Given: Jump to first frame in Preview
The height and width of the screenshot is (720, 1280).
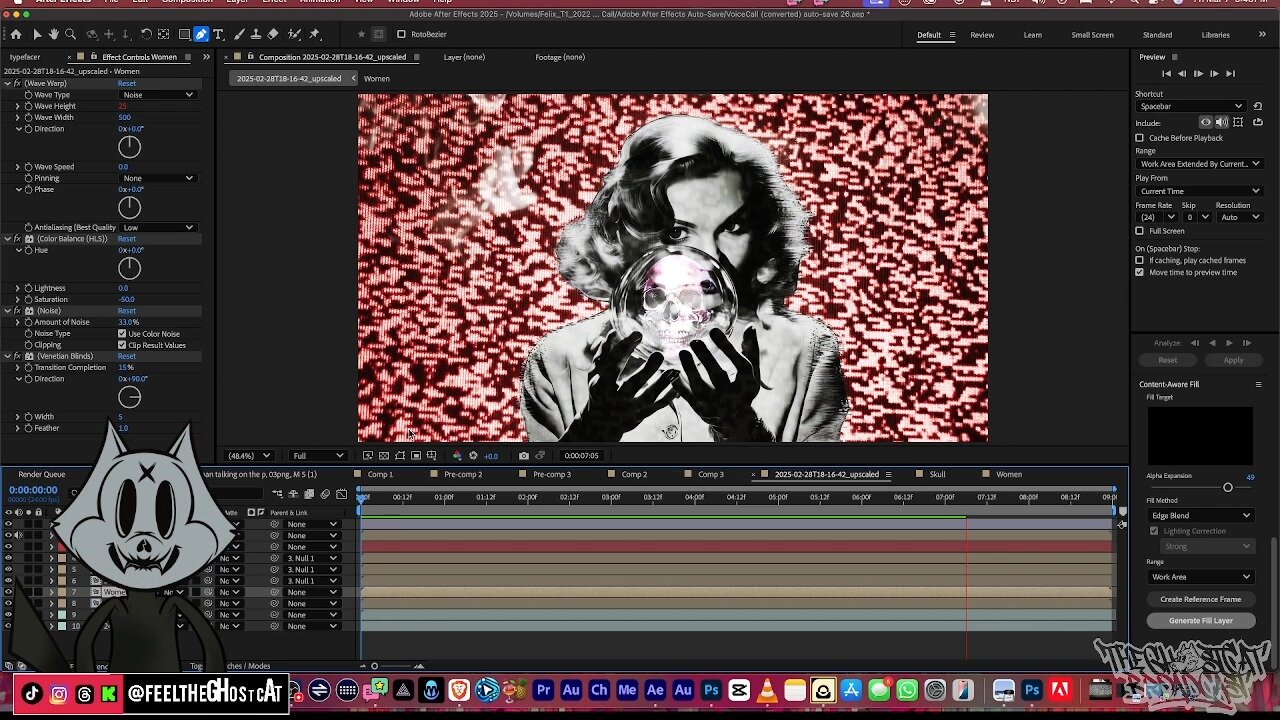Looking at the screenshot, I should pyautogui.click(x=1166, y=73).
